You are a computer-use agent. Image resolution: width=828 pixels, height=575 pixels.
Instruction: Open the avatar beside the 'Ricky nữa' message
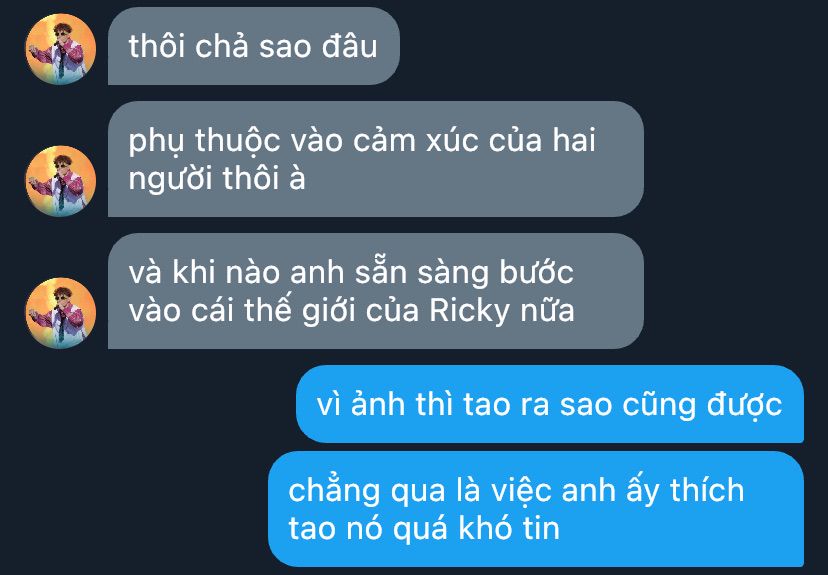point(61,313)
